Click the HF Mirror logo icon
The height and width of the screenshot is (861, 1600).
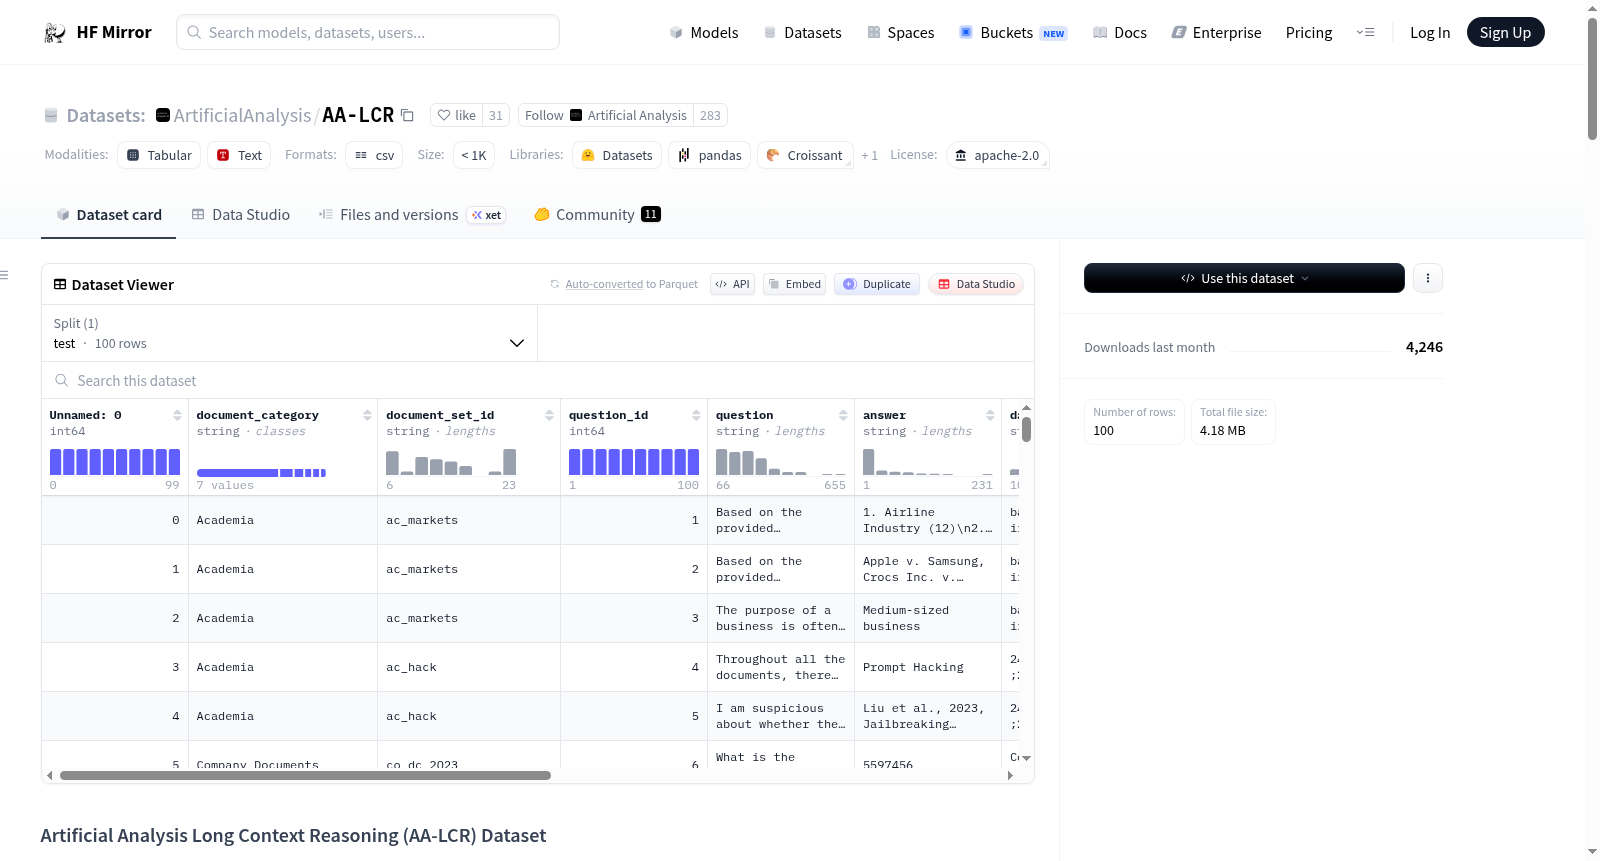point(55,33)
